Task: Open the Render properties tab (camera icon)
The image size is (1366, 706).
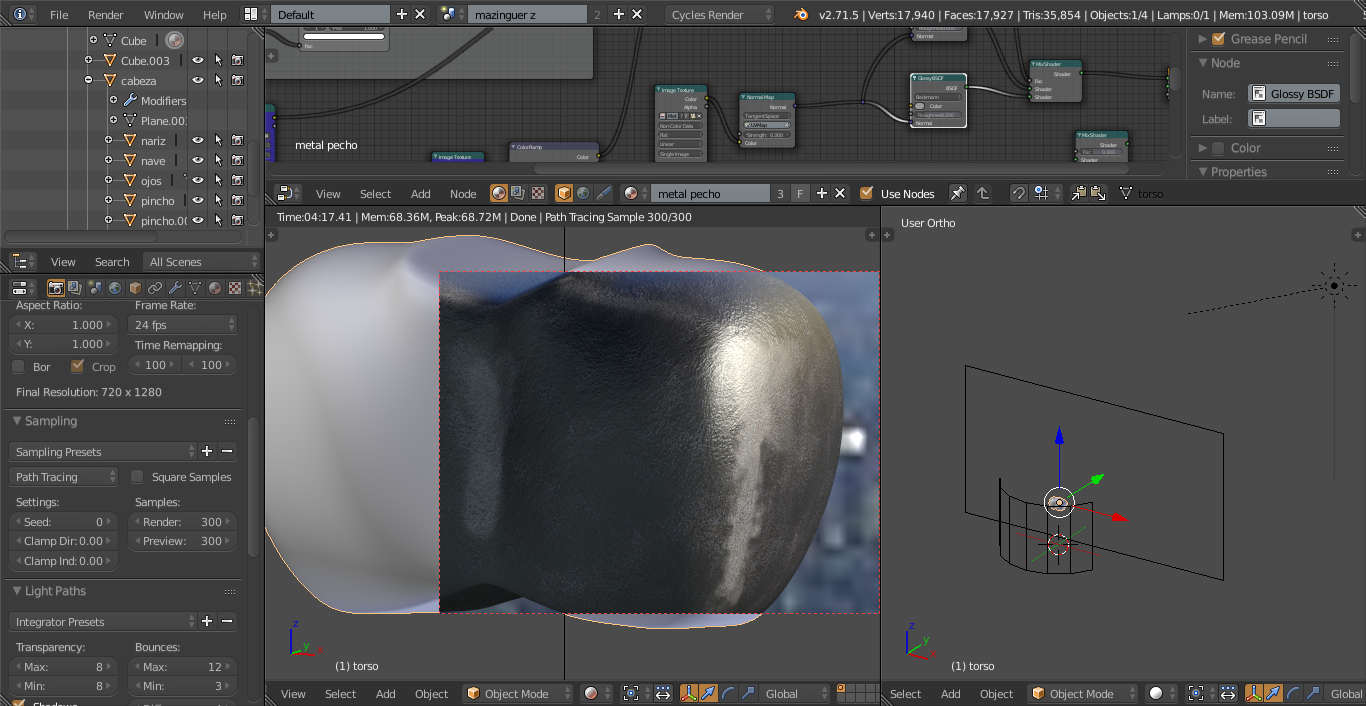Action: click(x=56, y=288)
